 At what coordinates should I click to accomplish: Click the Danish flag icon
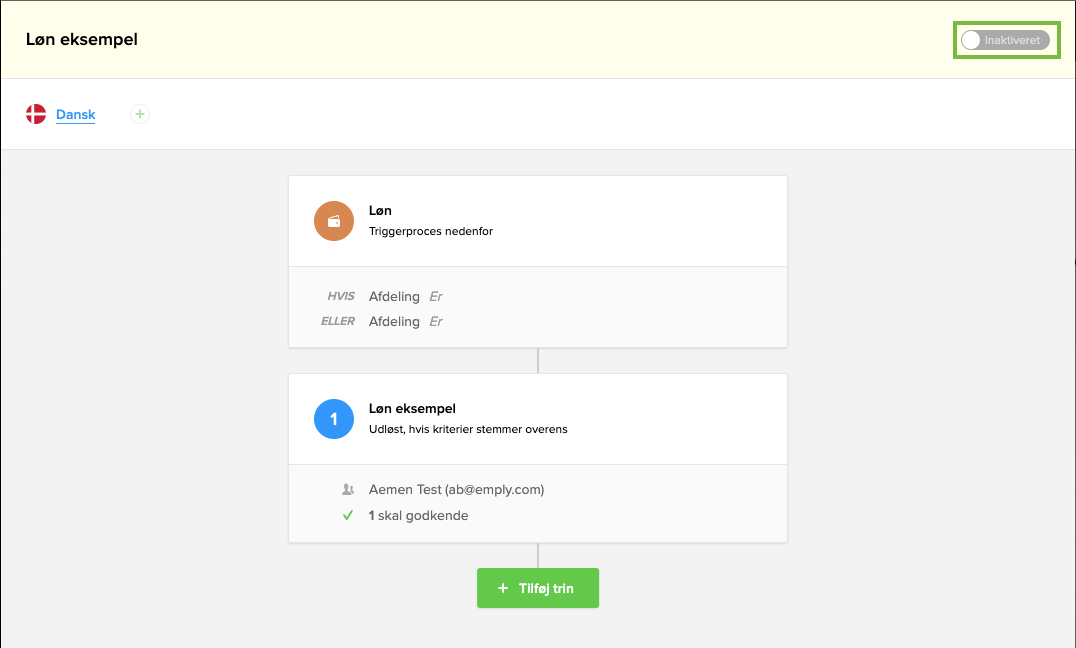coord(36,114)
